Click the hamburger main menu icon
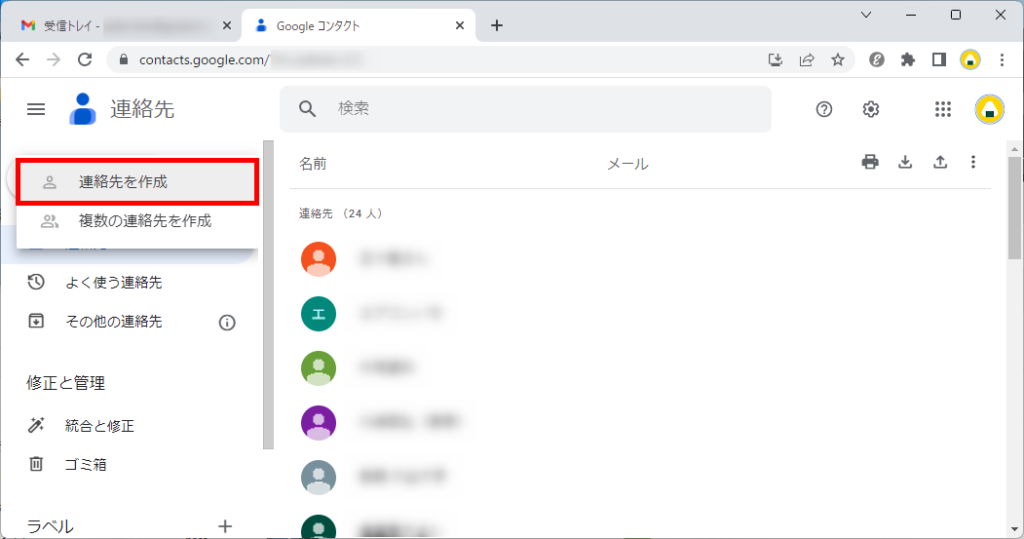1024x539 pixels. (x=36, y=109)
